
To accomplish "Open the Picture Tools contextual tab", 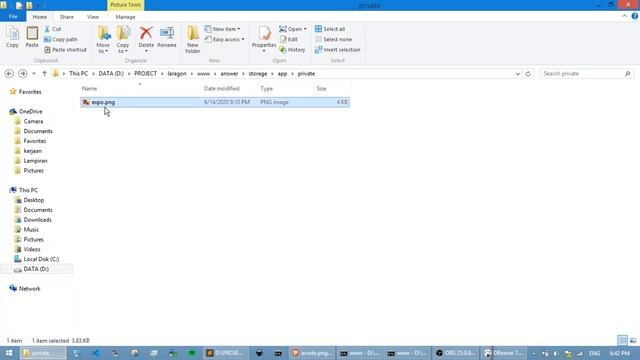I will pos(126,5).
